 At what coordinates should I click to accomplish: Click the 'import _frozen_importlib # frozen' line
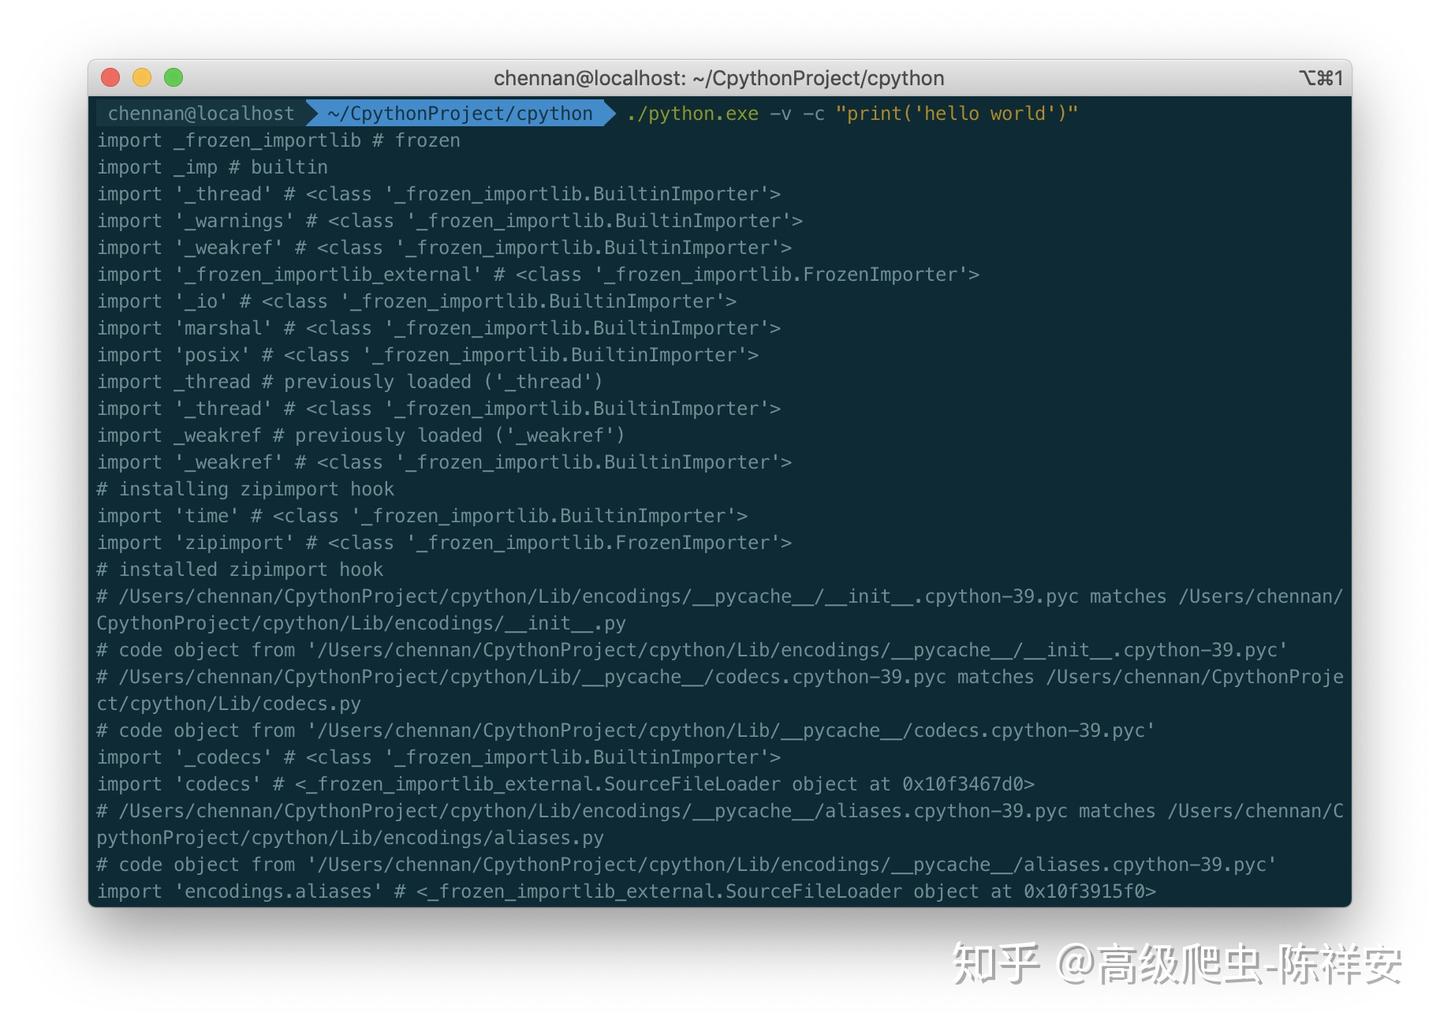278,140
